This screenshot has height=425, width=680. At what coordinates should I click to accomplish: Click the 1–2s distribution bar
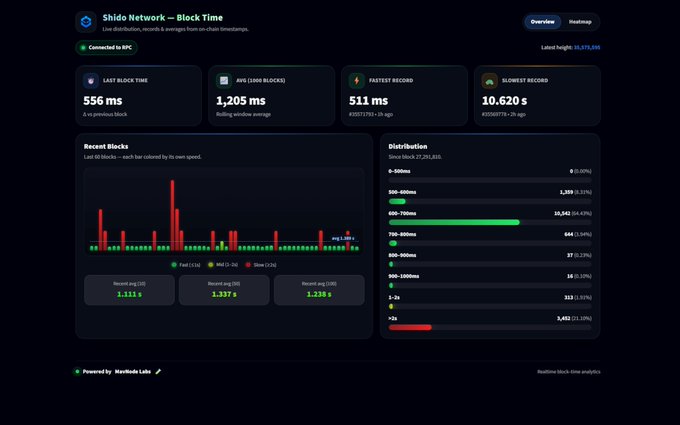tap(490, 306)
